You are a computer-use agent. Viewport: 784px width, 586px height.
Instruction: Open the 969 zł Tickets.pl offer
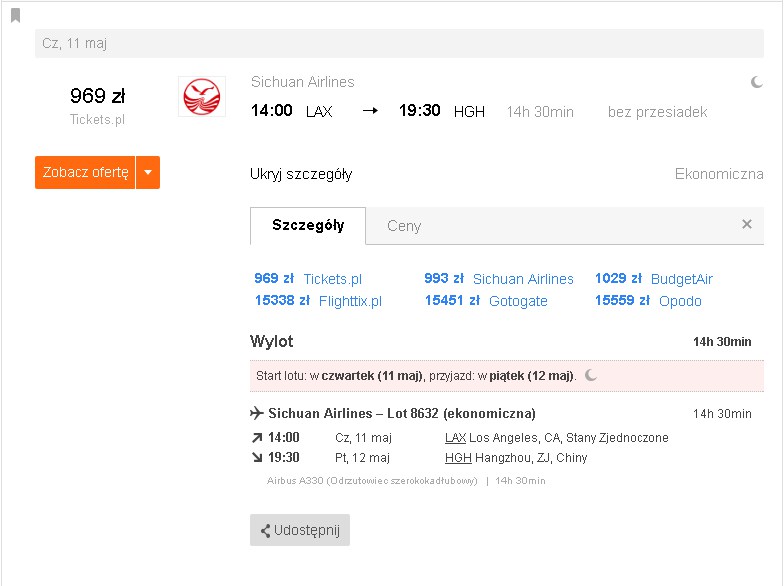308,279
